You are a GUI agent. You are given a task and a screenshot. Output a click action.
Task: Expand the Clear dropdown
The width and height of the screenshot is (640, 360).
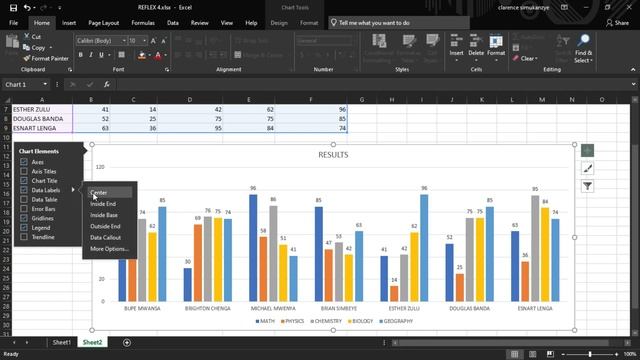click(x=536, y=59)
